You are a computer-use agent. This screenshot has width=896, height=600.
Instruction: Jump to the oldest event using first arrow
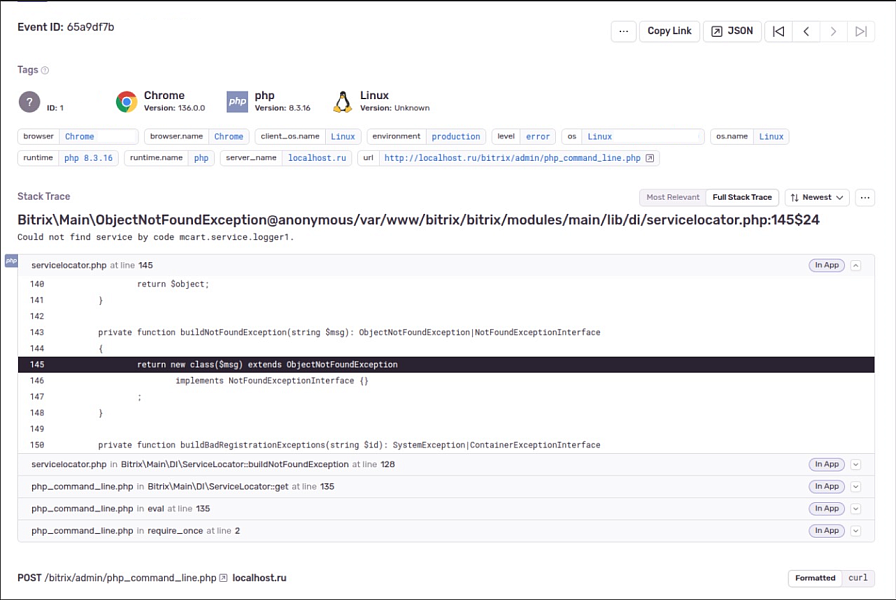coord(779,31)
